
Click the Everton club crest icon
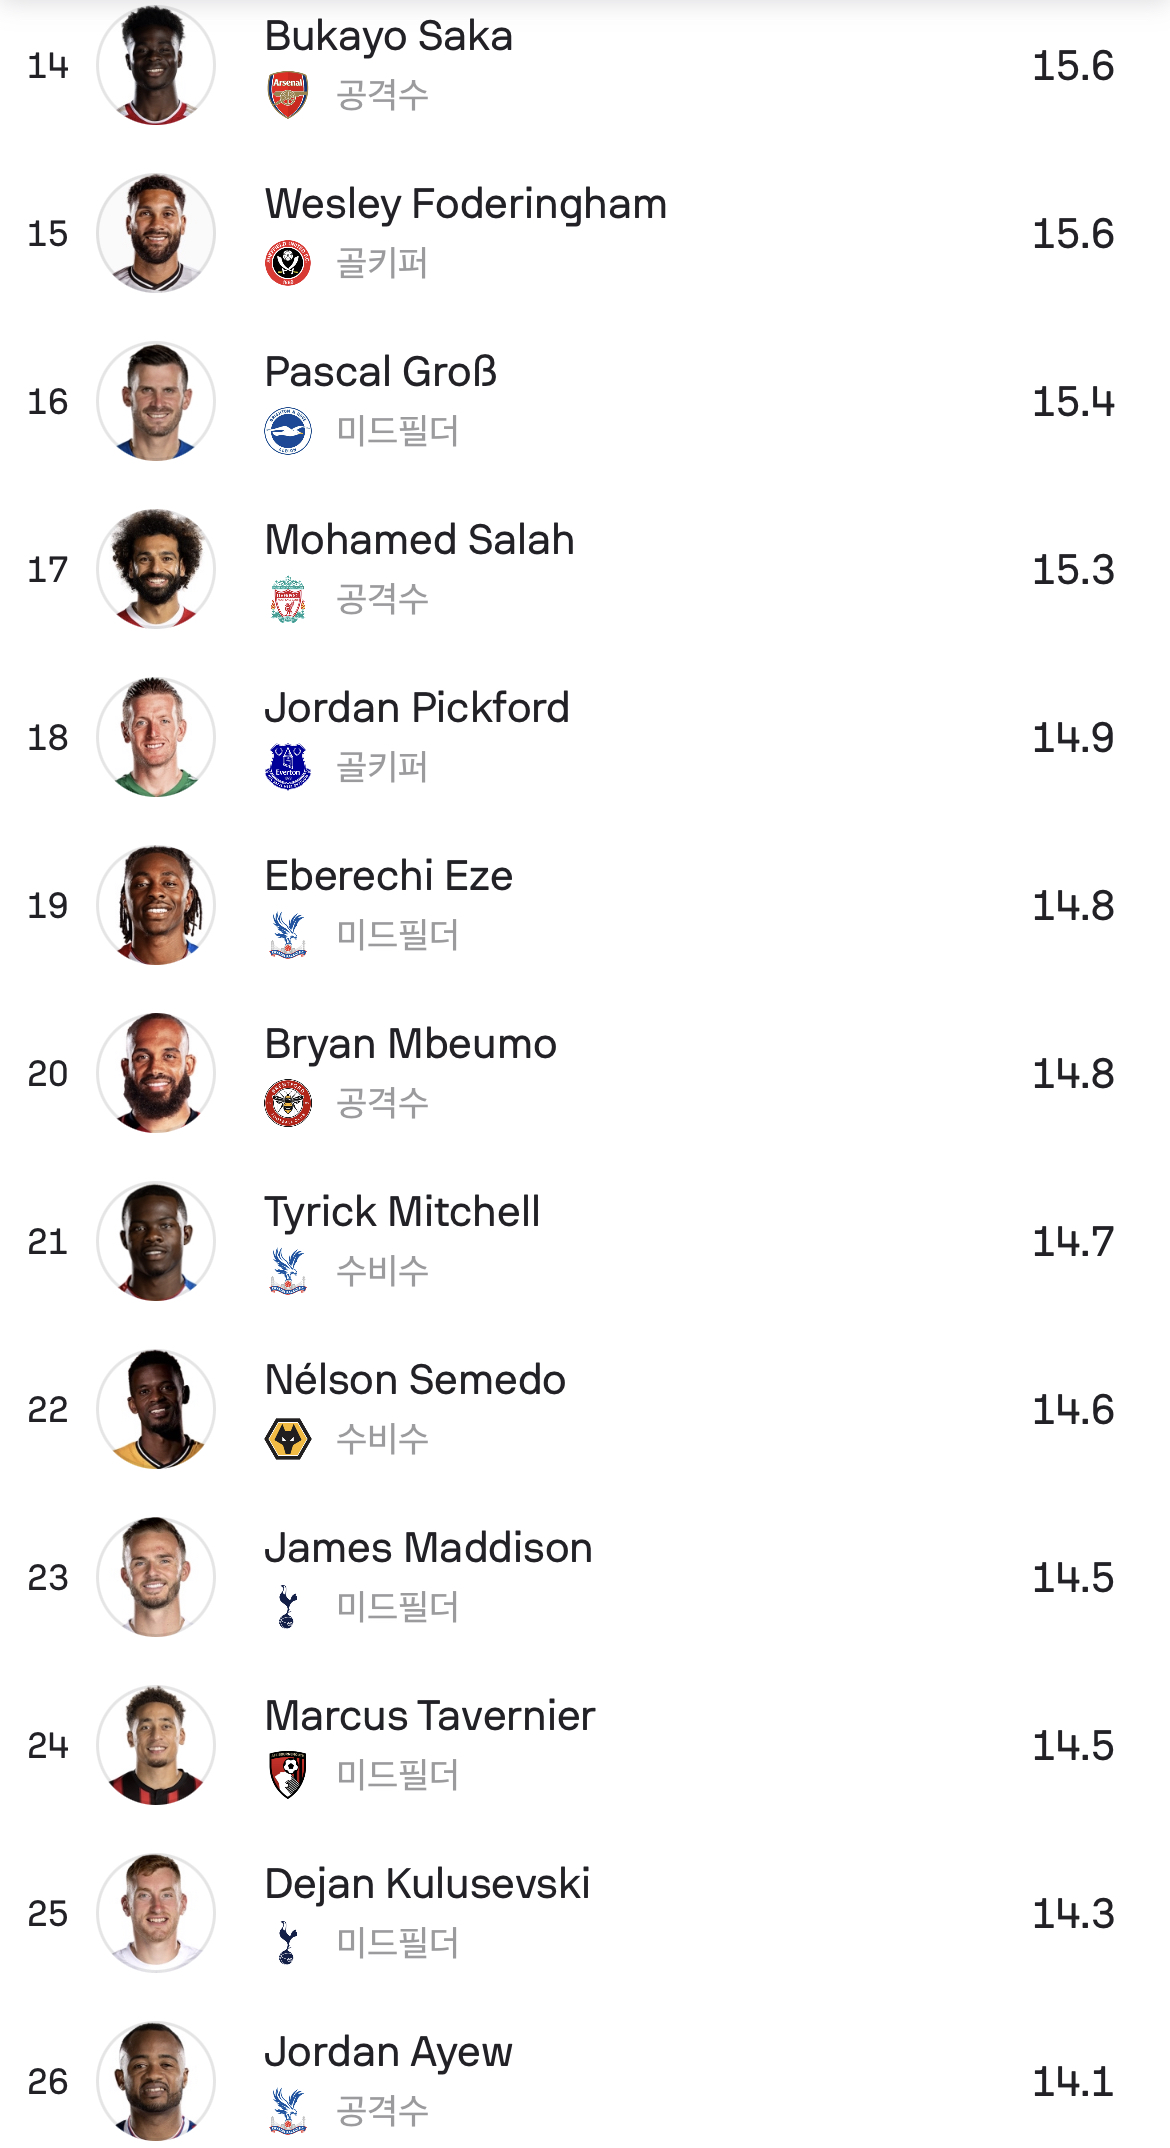(x=288, y=767)
